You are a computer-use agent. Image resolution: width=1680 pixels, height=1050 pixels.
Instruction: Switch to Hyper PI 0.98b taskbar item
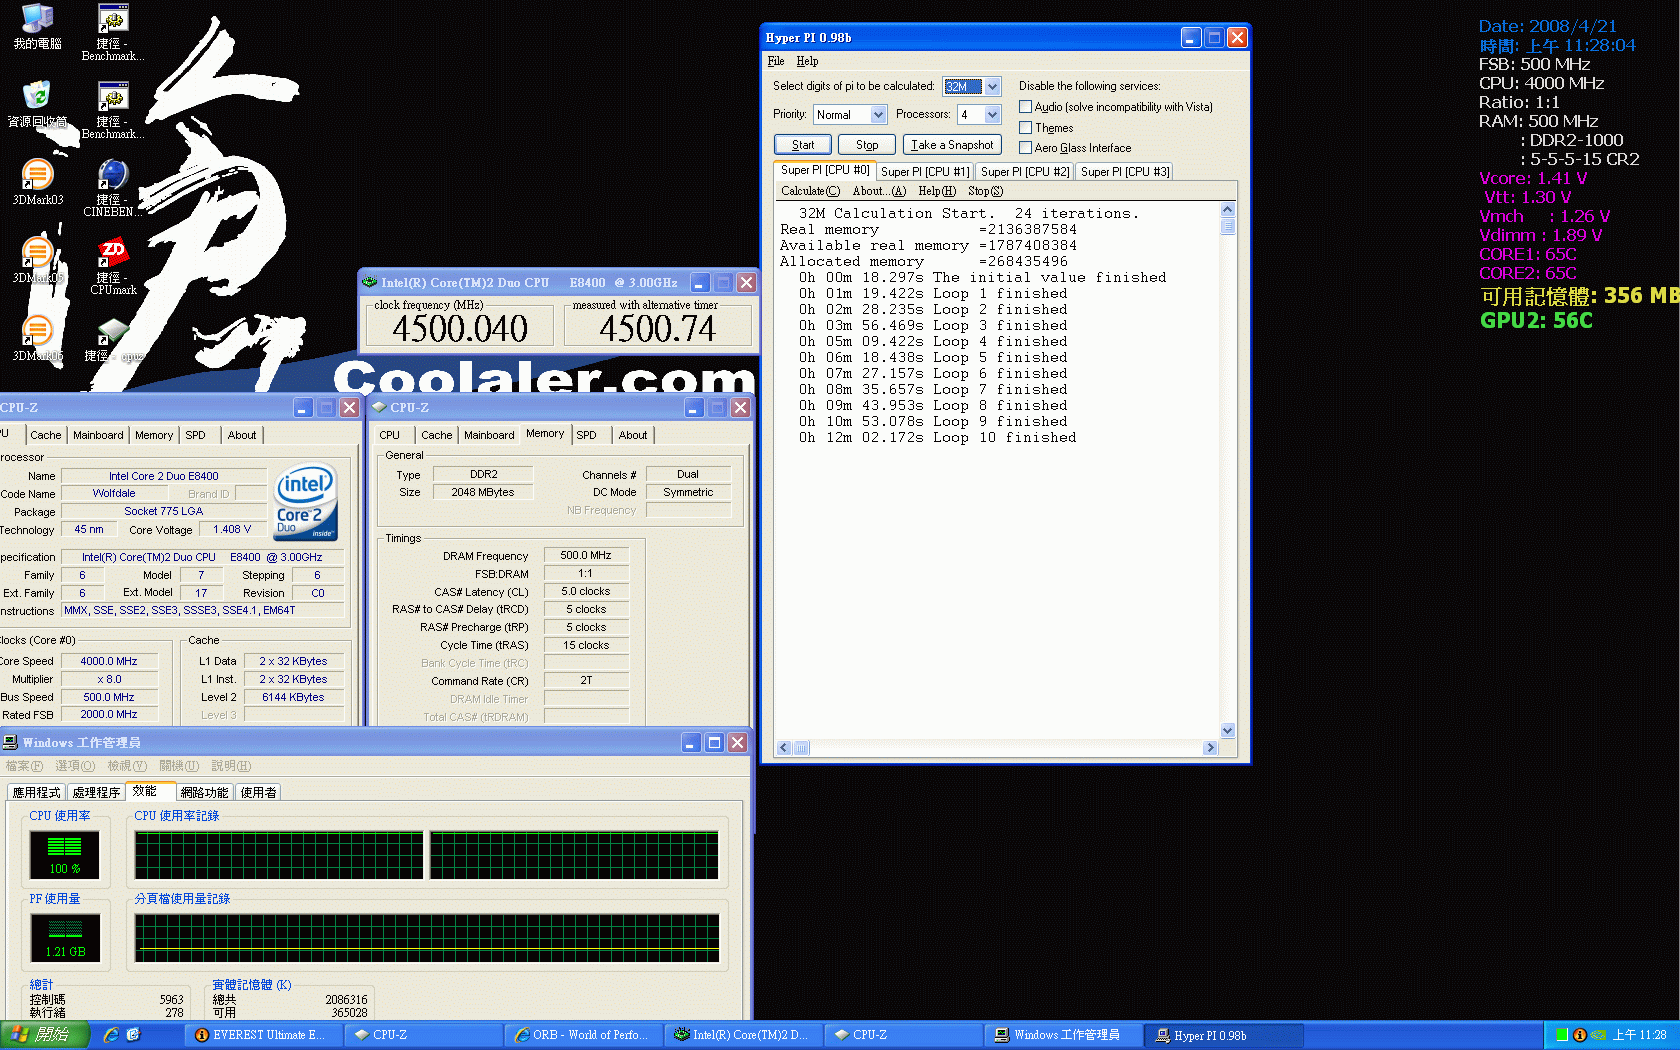click(x=1223, y=1035)
